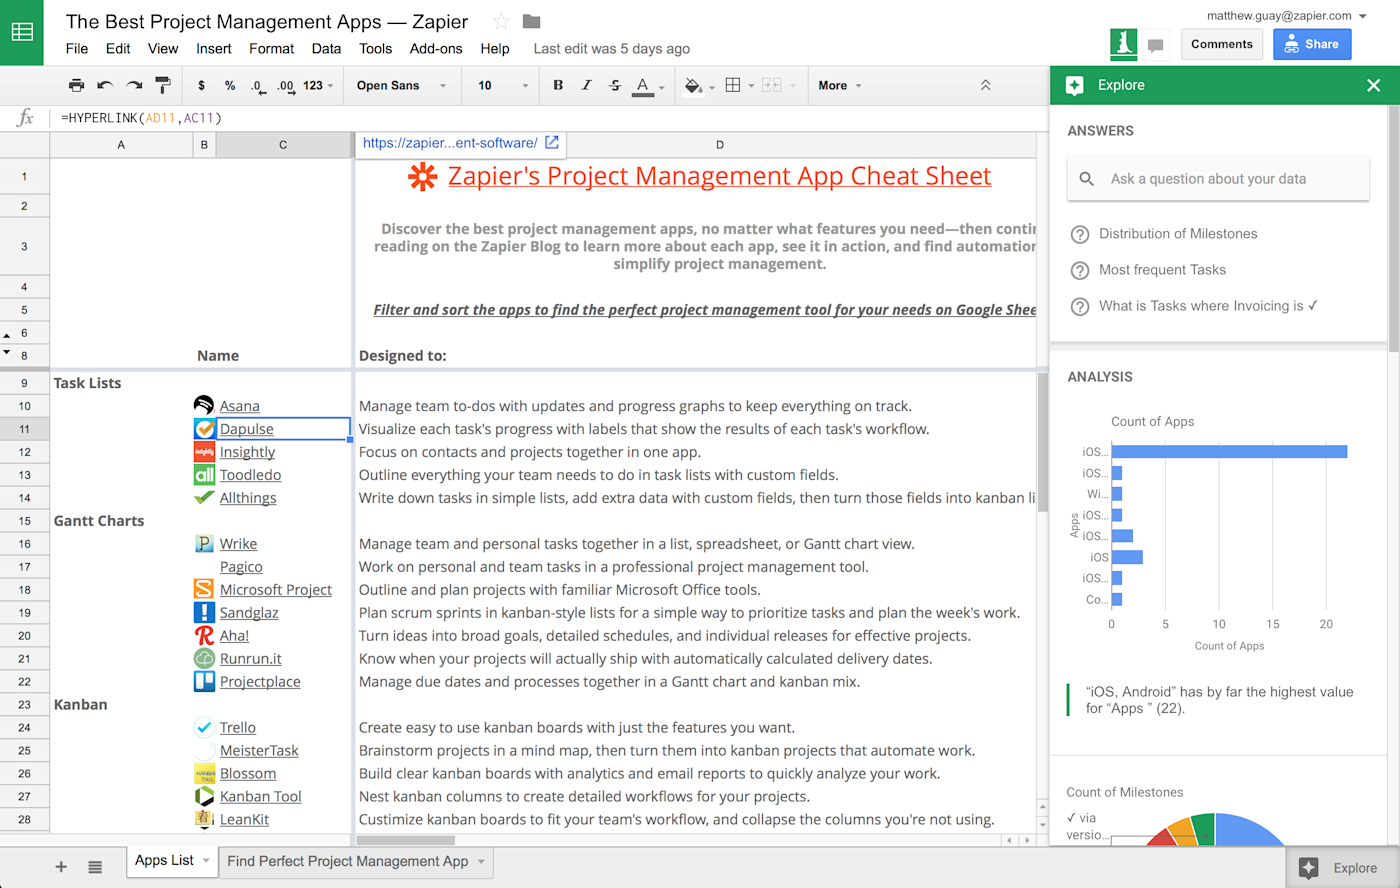This screenshot has width=1400, height=888.
Task: Open the Format menu
Action: tap(271, 48)
